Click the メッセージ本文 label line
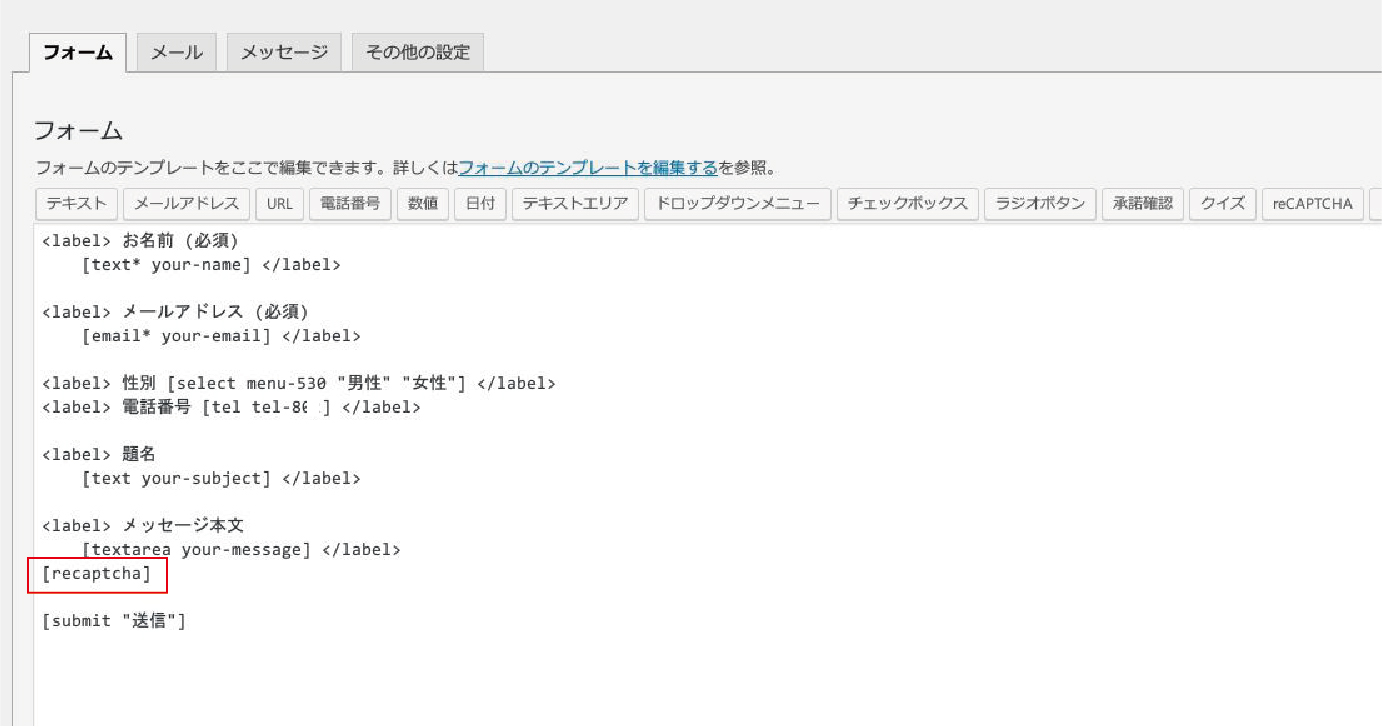The height and width of the screenshot is (727, 1382). [x=143, y=526]
